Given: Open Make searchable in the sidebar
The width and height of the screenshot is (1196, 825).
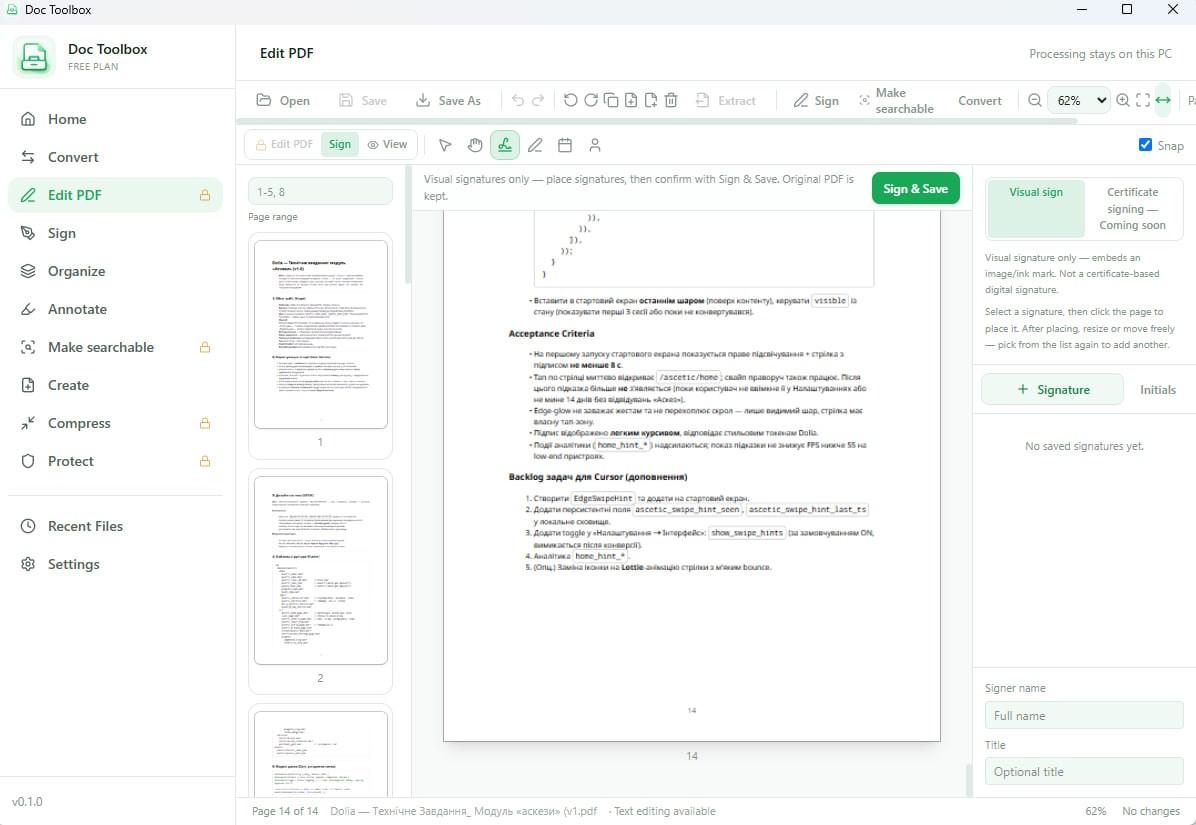Looking at the screenshot, I should [x=115, y=348].
